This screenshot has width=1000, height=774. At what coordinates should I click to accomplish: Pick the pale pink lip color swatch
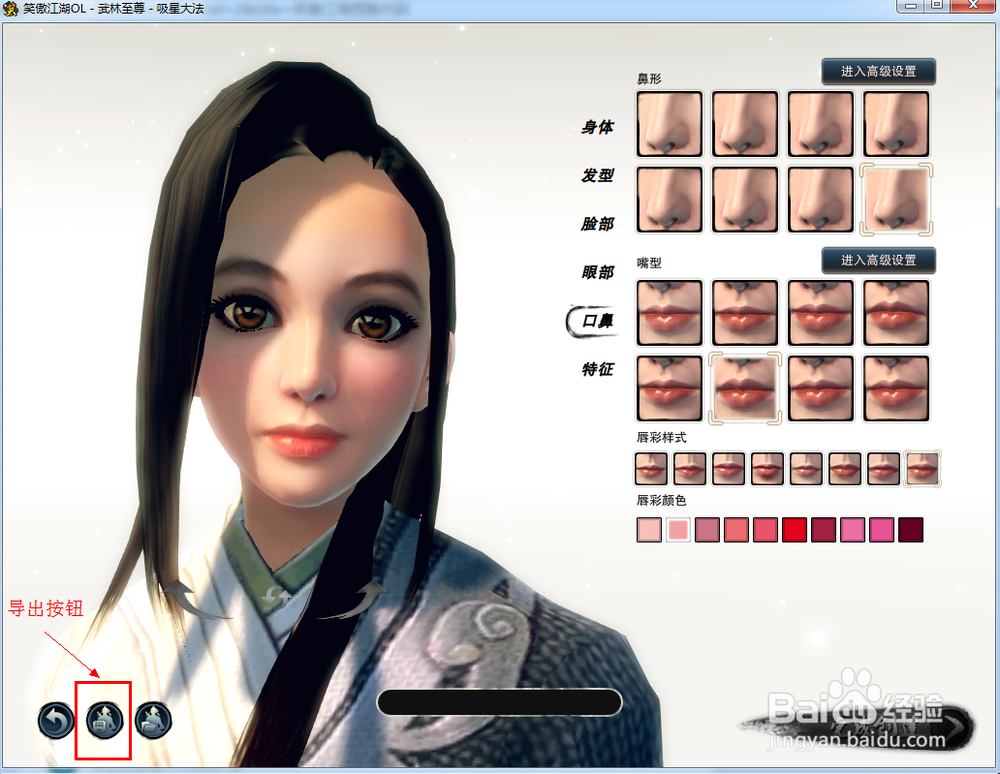click(x=649, y=530)
